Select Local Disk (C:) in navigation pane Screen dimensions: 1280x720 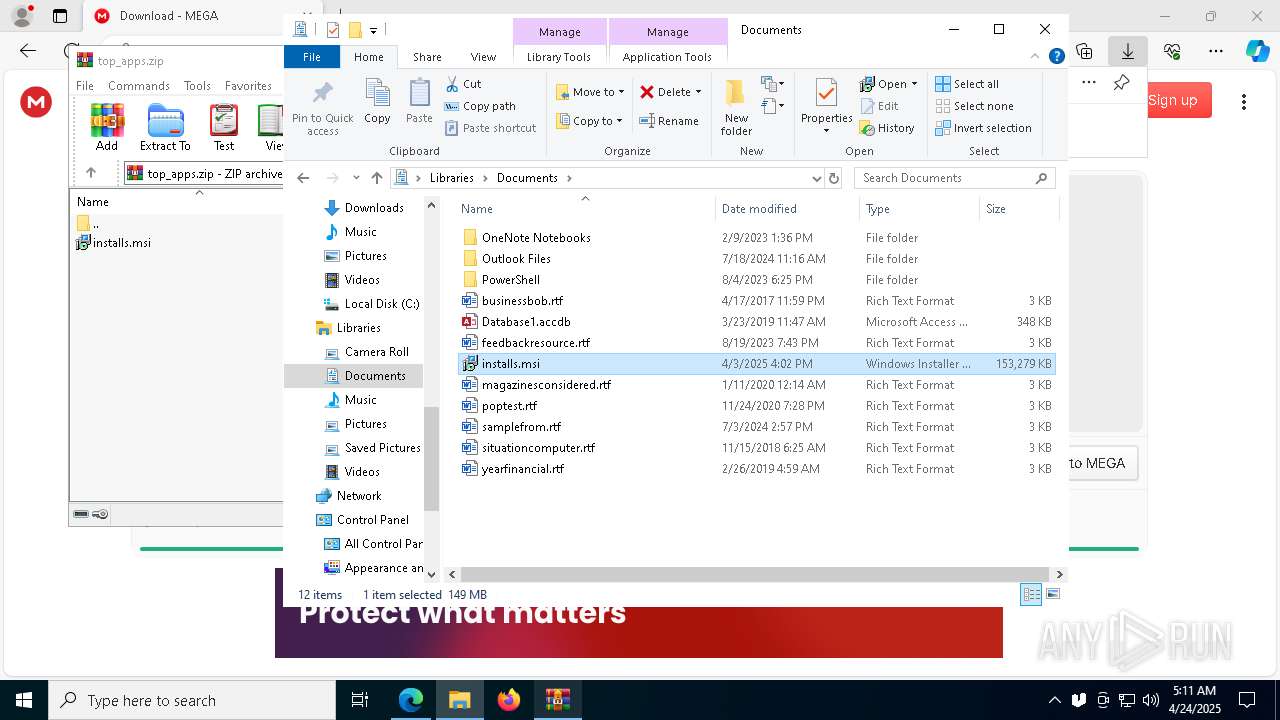371,304
